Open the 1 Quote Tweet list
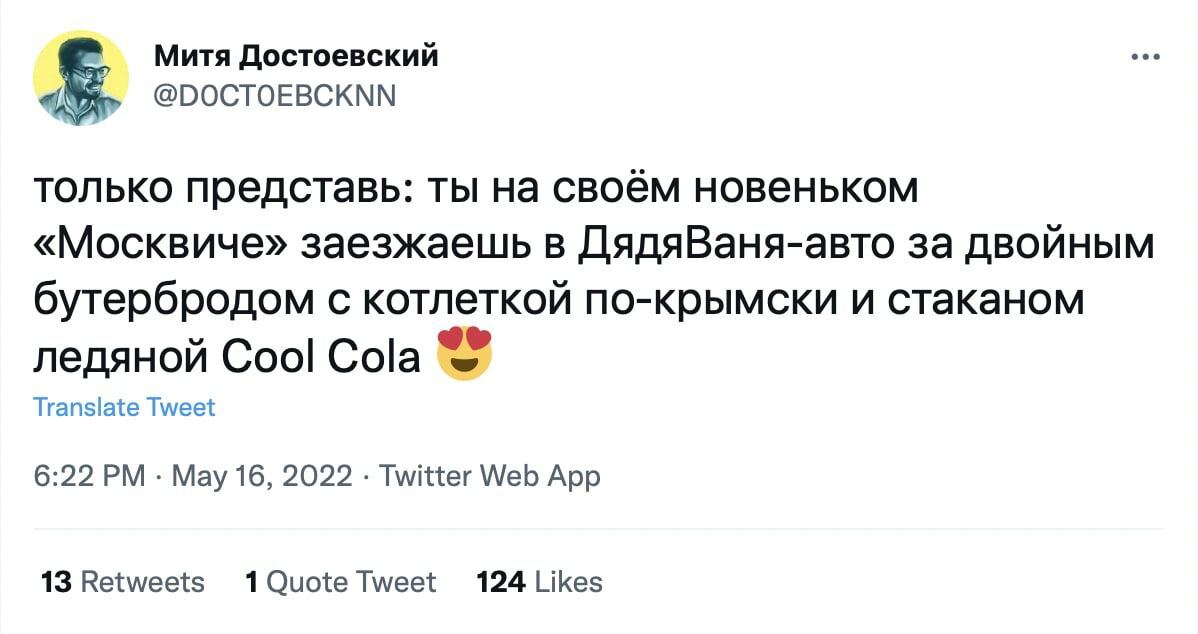Viewport: 1198px width, 634px height. click(x=340, y=581)
